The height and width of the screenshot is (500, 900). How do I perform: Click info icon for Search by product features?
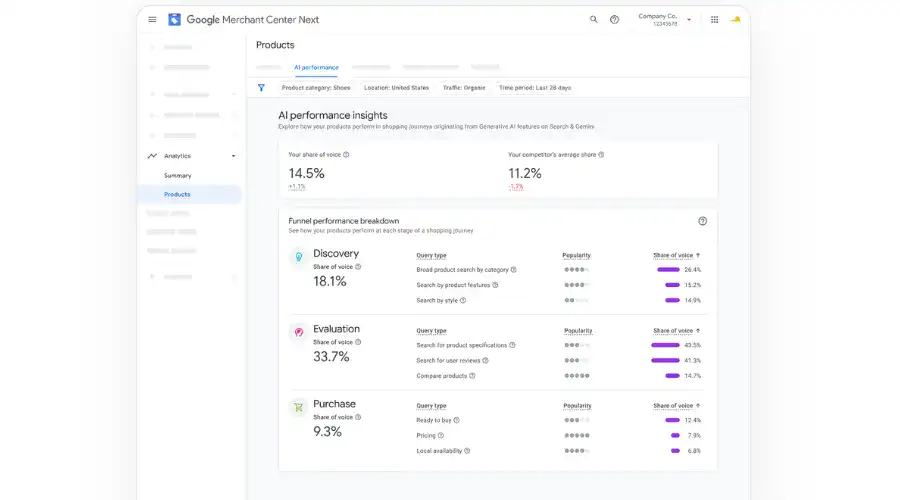coord(495,285)
